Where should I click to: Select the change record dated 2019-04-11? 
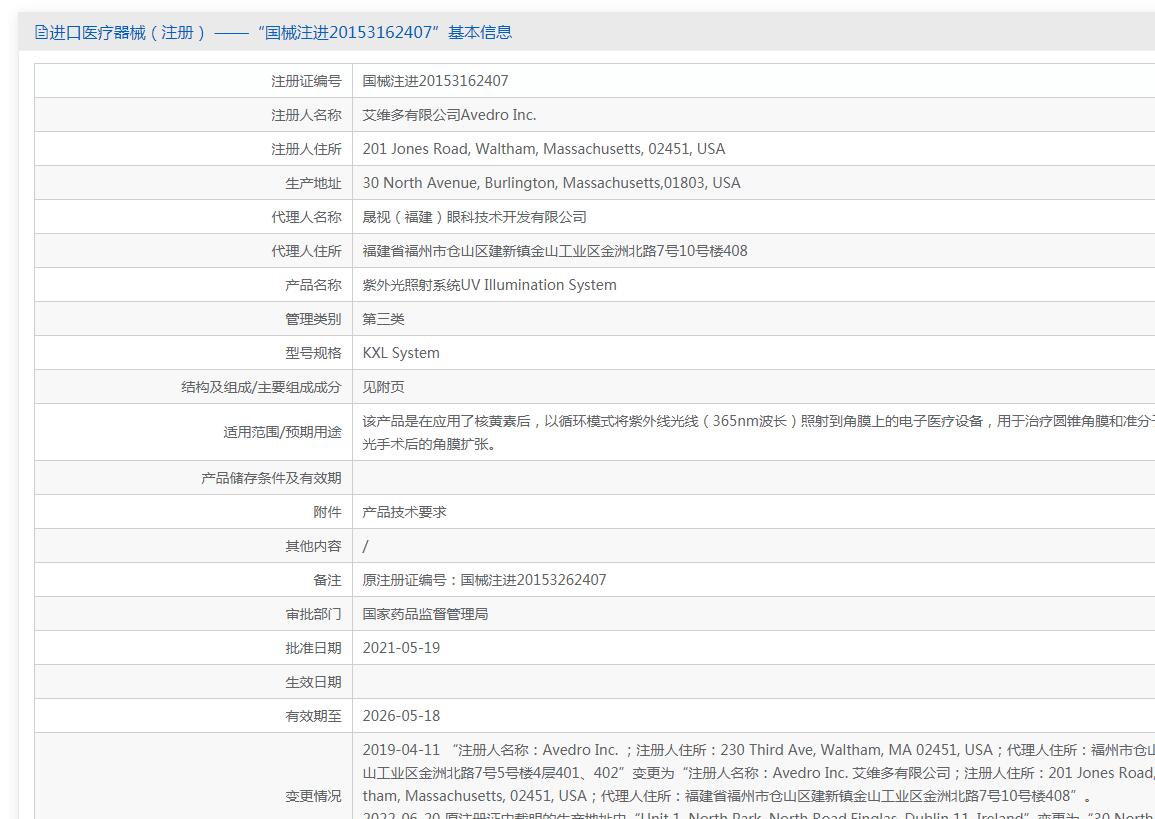pos(758,773)
